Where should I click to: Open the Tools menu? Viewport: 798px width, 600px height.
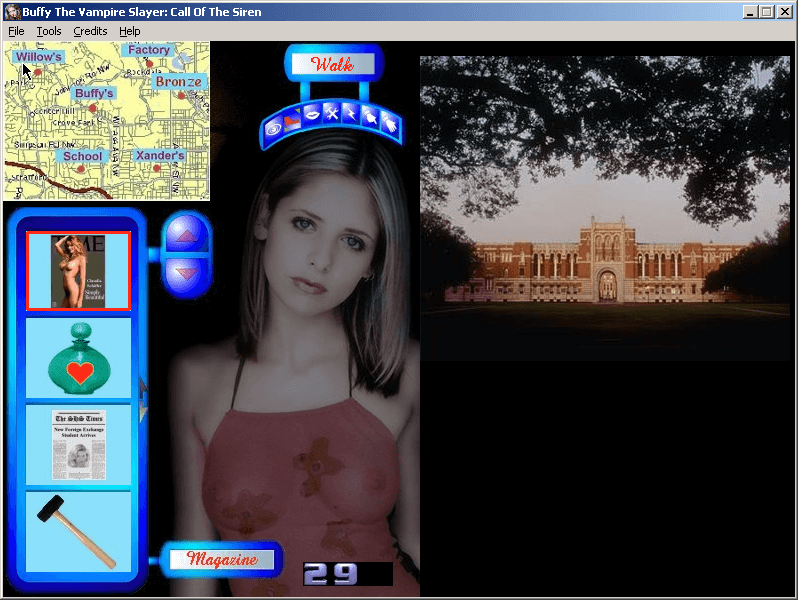point(49,32)
